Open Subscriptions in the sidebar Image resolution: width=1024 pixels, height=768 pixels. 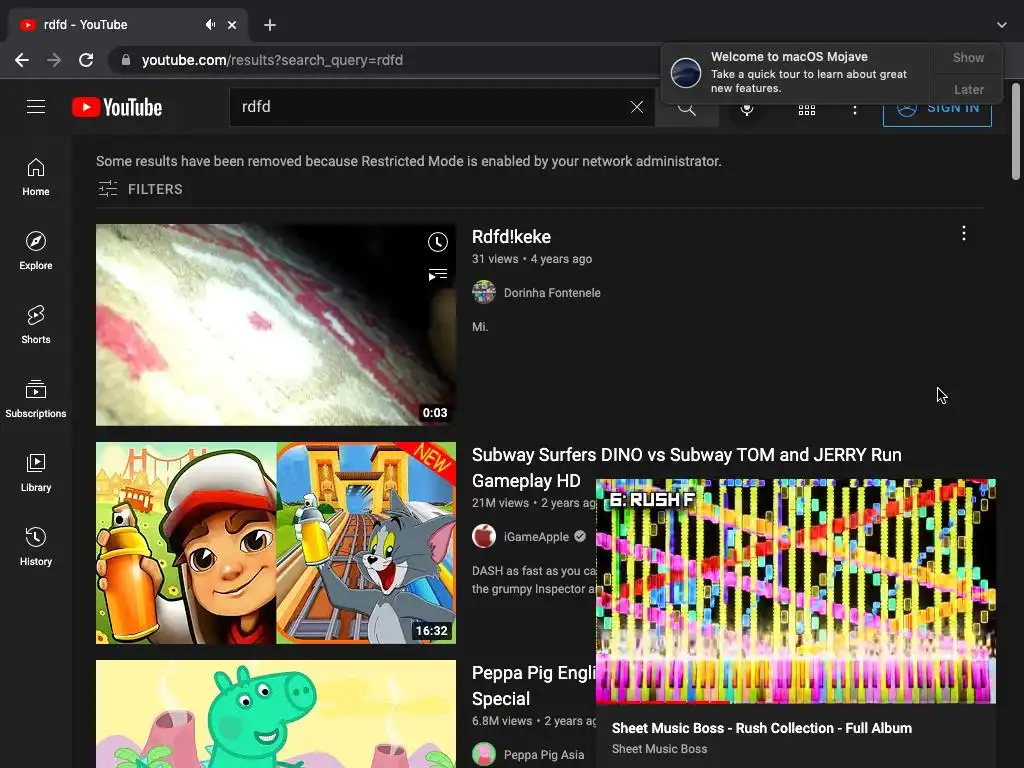tap(36, 398)
